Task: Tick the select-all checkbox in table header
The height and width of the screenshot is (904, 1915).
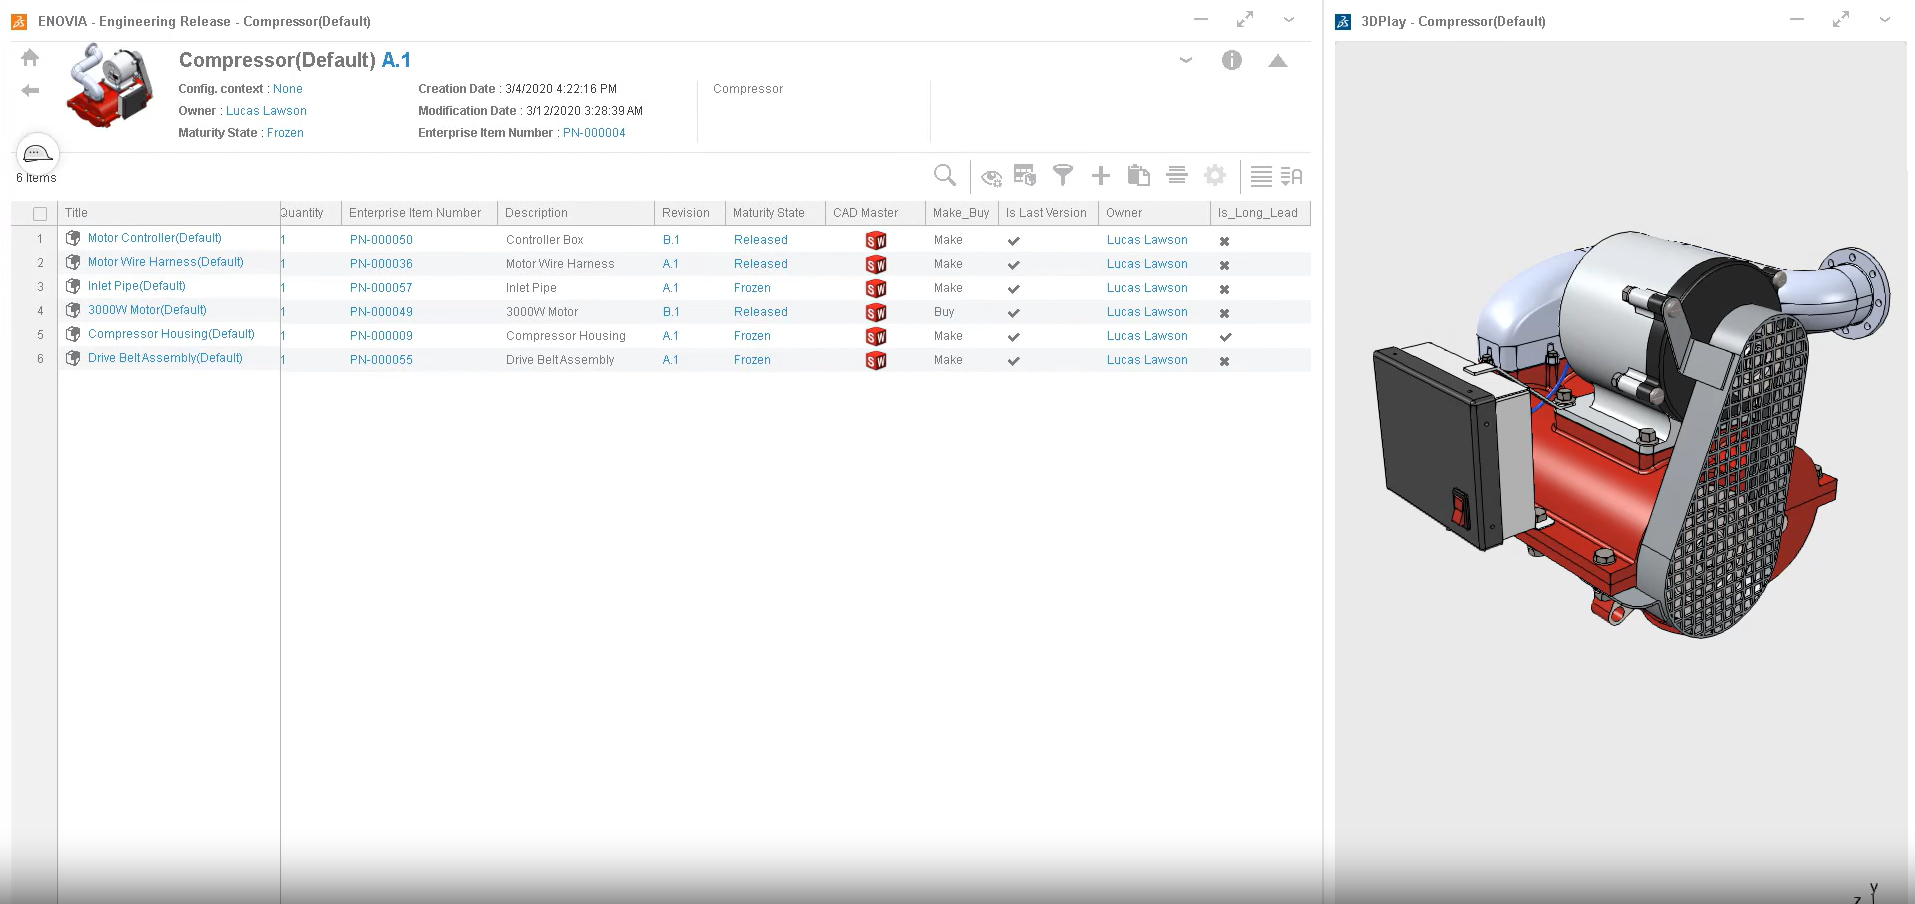Action: tap(40, 214)
